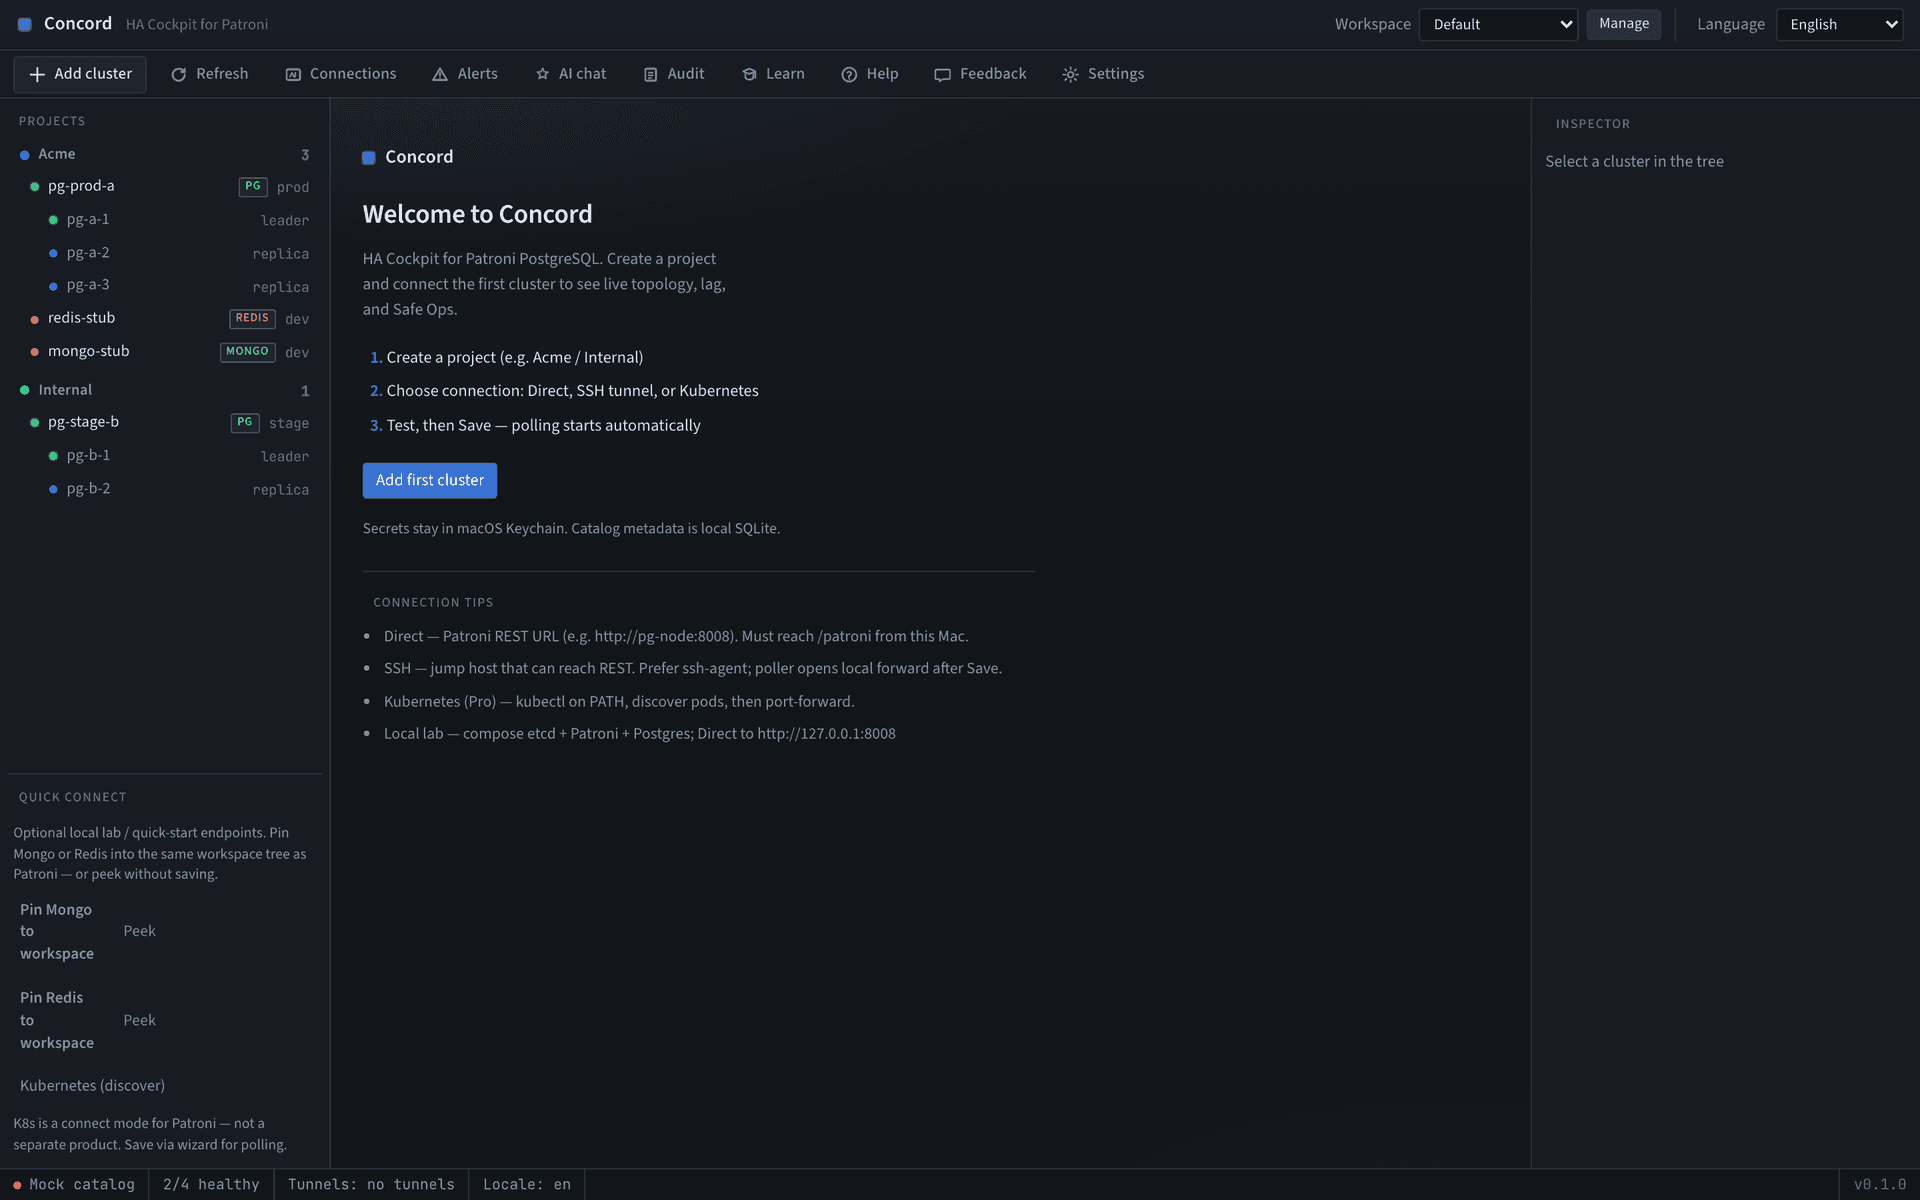This screenshot has height=1200, width=1920.
Task: Click the 'Welcome to Concord' heading
Action: tap(477, 215)
